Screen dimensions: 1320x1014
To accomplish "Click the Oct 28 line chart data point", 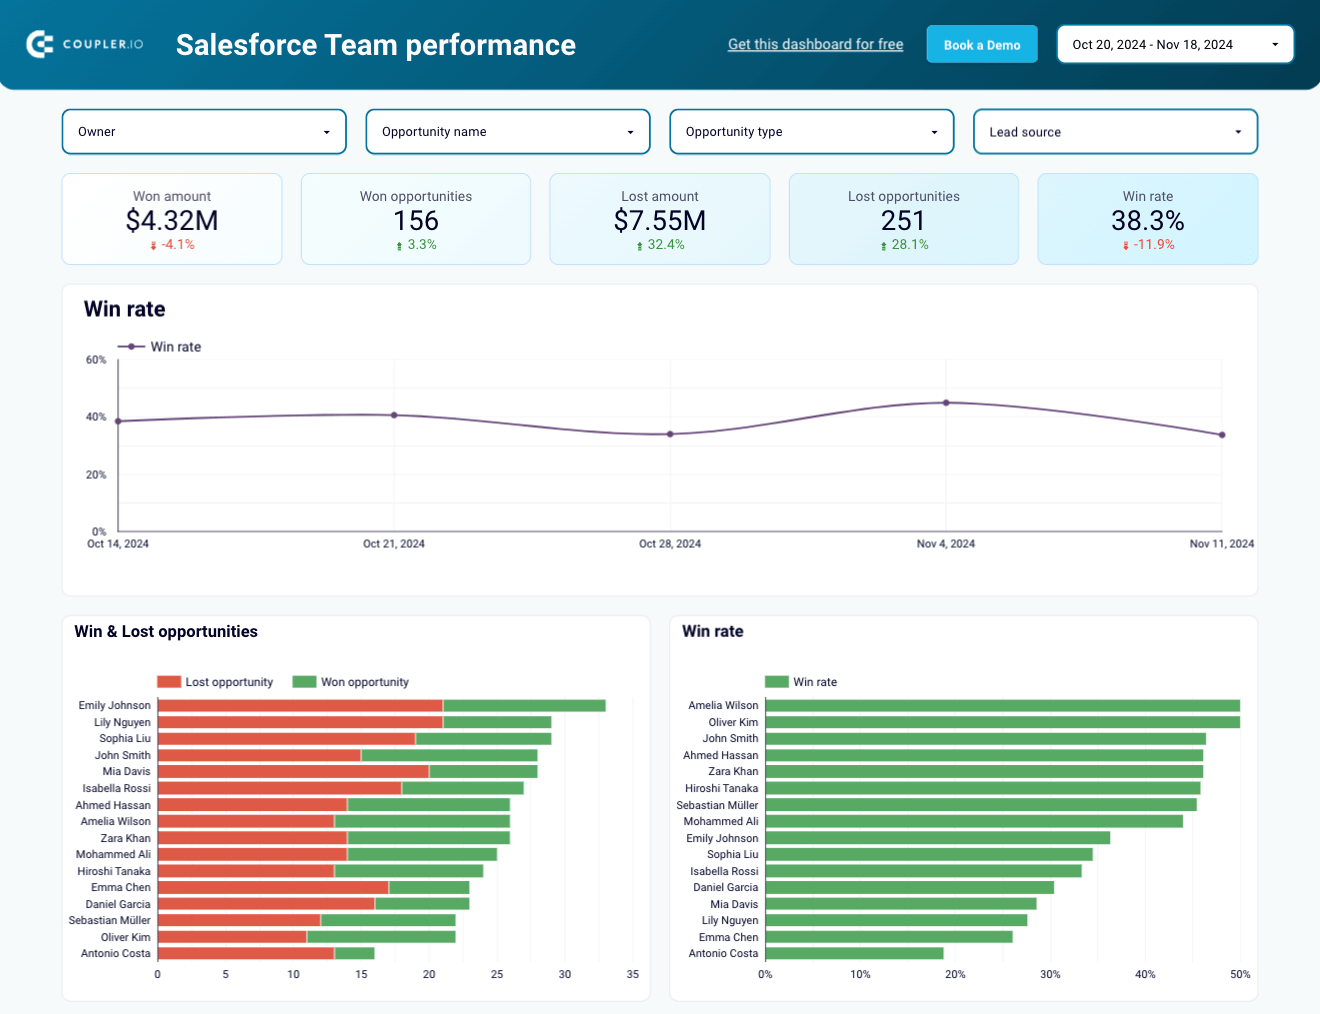I will [x=670, y=434].
